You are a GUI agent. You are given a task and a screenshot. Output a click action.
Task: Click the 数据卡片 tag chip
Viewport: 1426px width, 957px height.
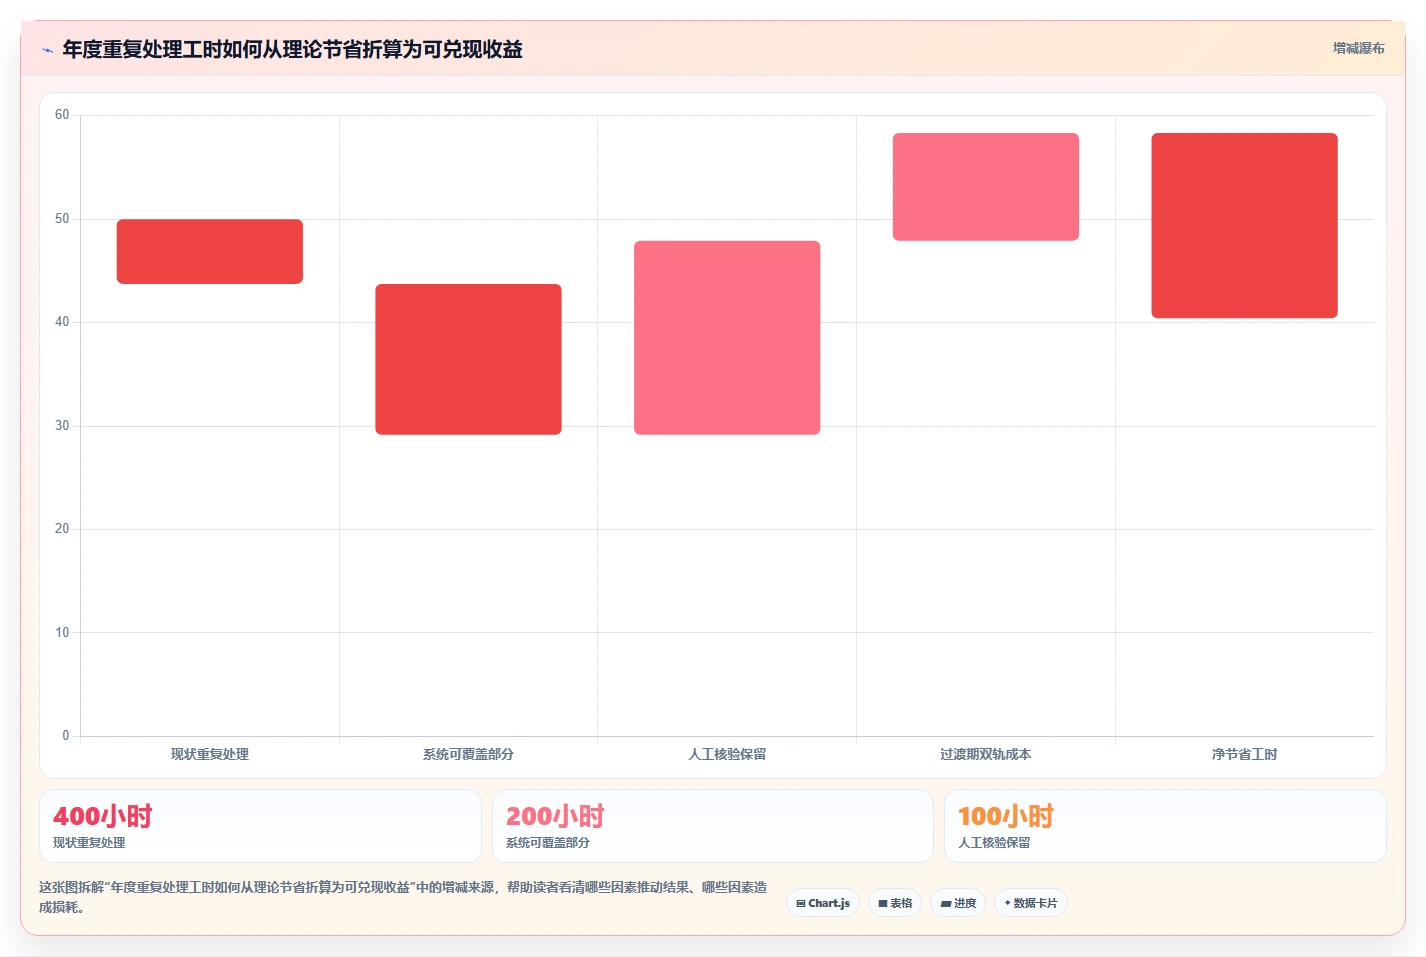pos(1031,903)
